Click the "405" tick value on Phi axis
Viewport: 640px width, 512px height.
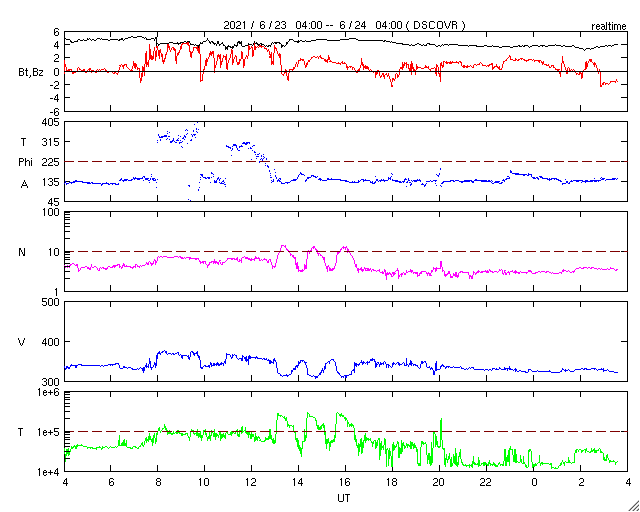click(51, 122)
